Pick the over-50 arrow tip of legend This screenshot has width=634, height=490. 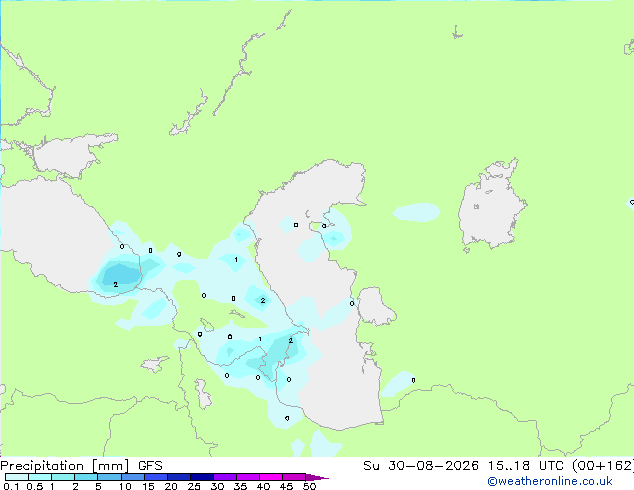point(317,477)
